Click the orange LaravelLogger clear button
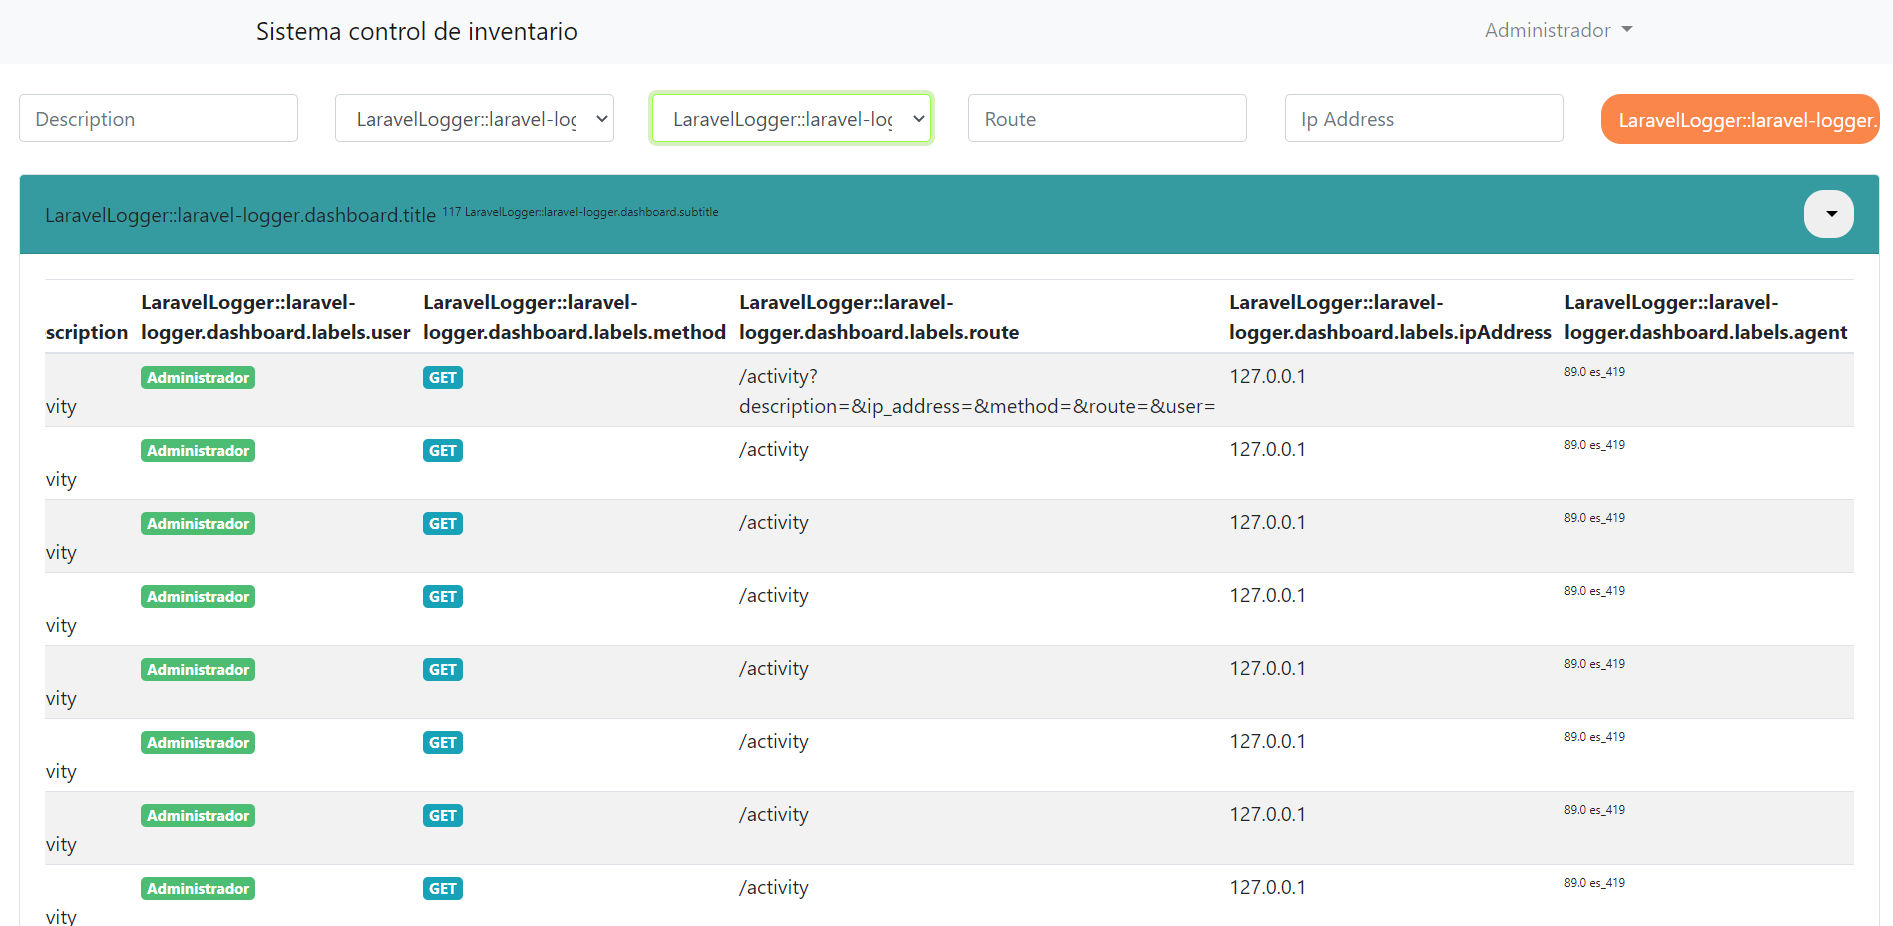The image size is (1893, 926). (1740, 119)
